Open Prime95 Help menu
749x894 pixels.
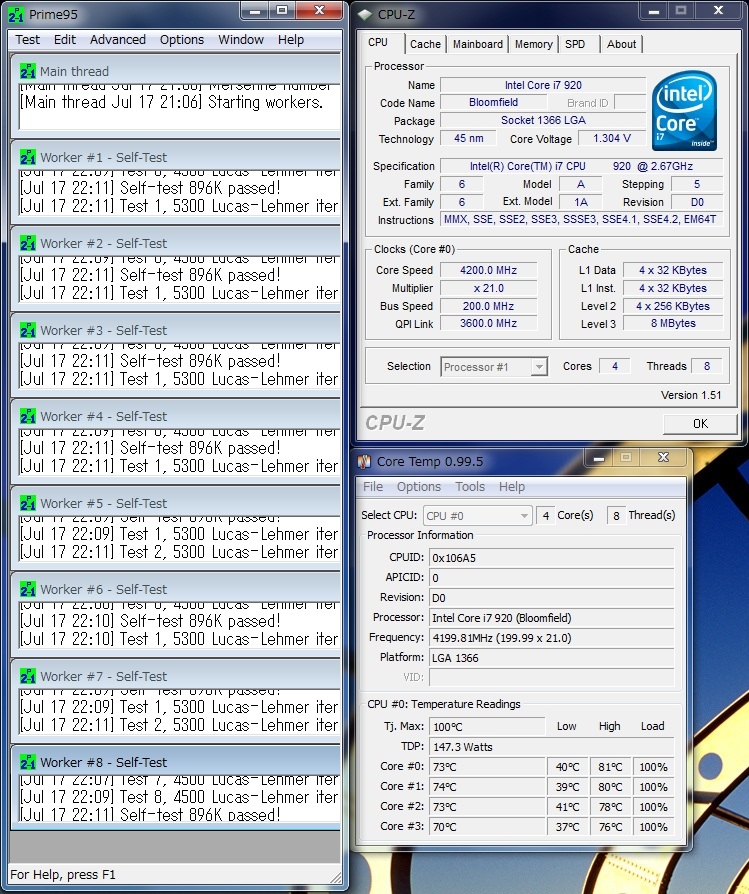click(x=291, y=39)
